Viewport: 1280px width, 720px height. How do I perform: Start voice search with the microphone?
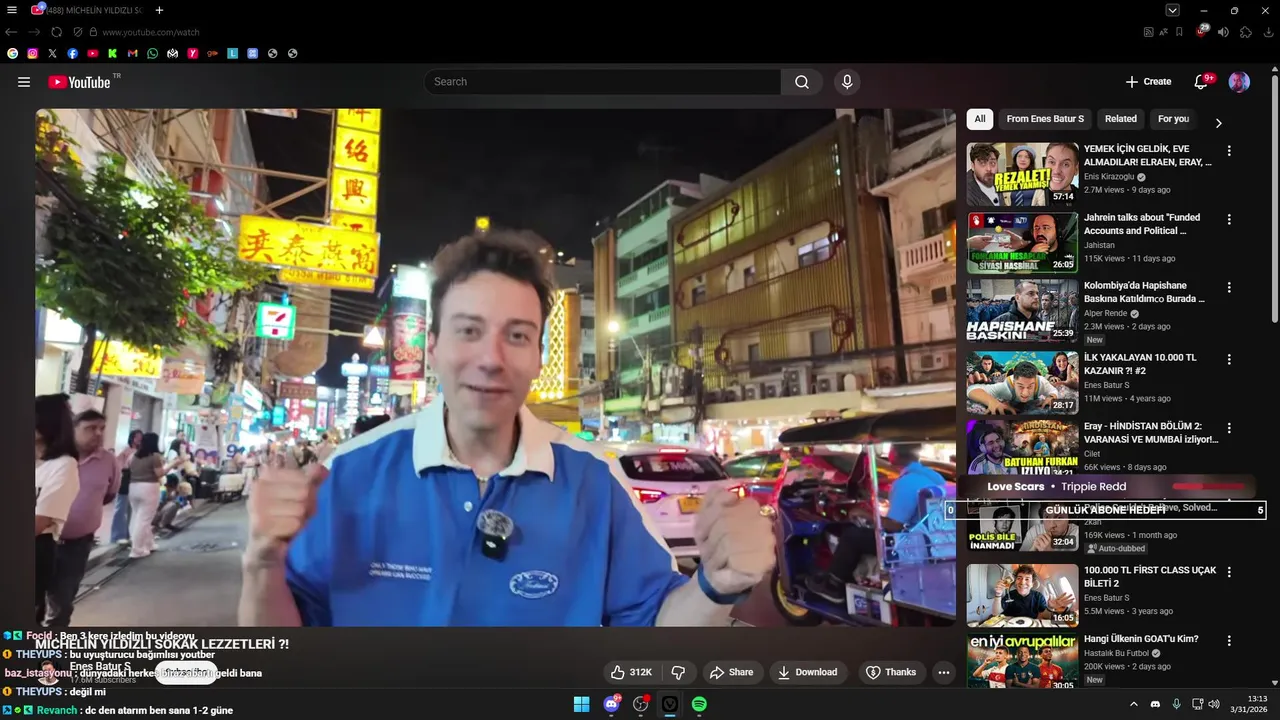(x=847, y=82)
